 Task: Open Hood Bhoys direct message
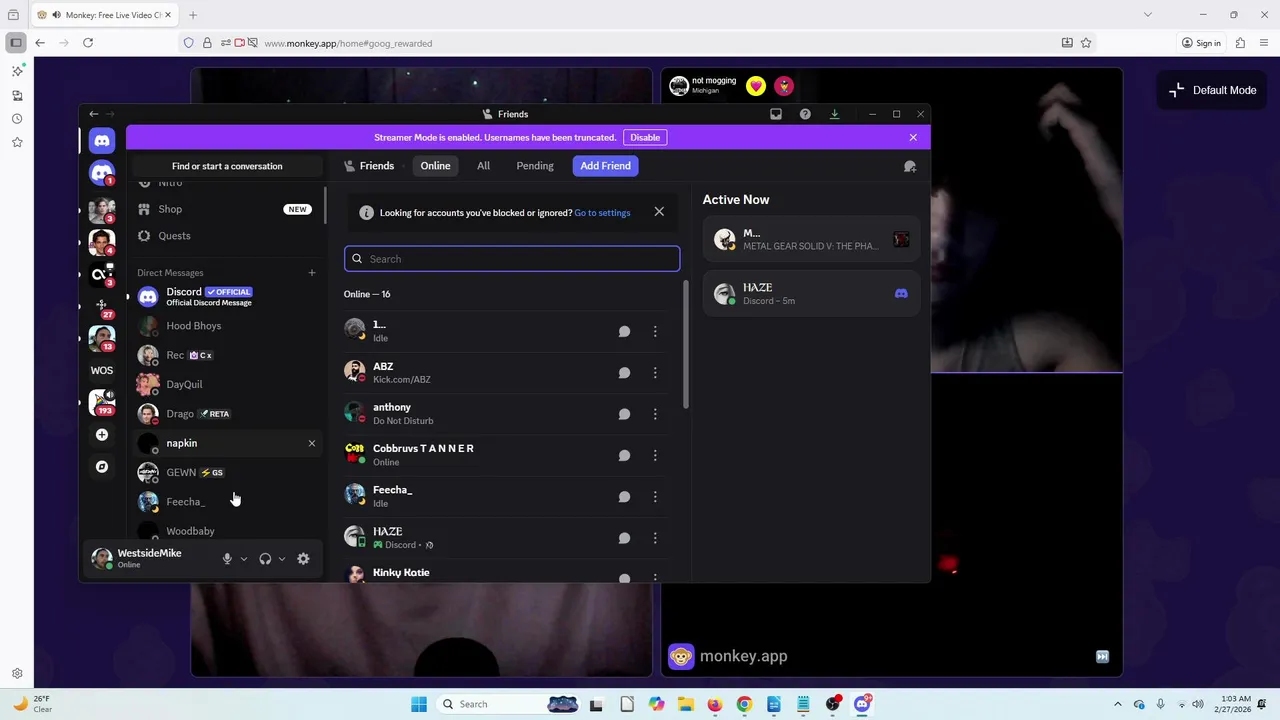click(x=225, y=326)
